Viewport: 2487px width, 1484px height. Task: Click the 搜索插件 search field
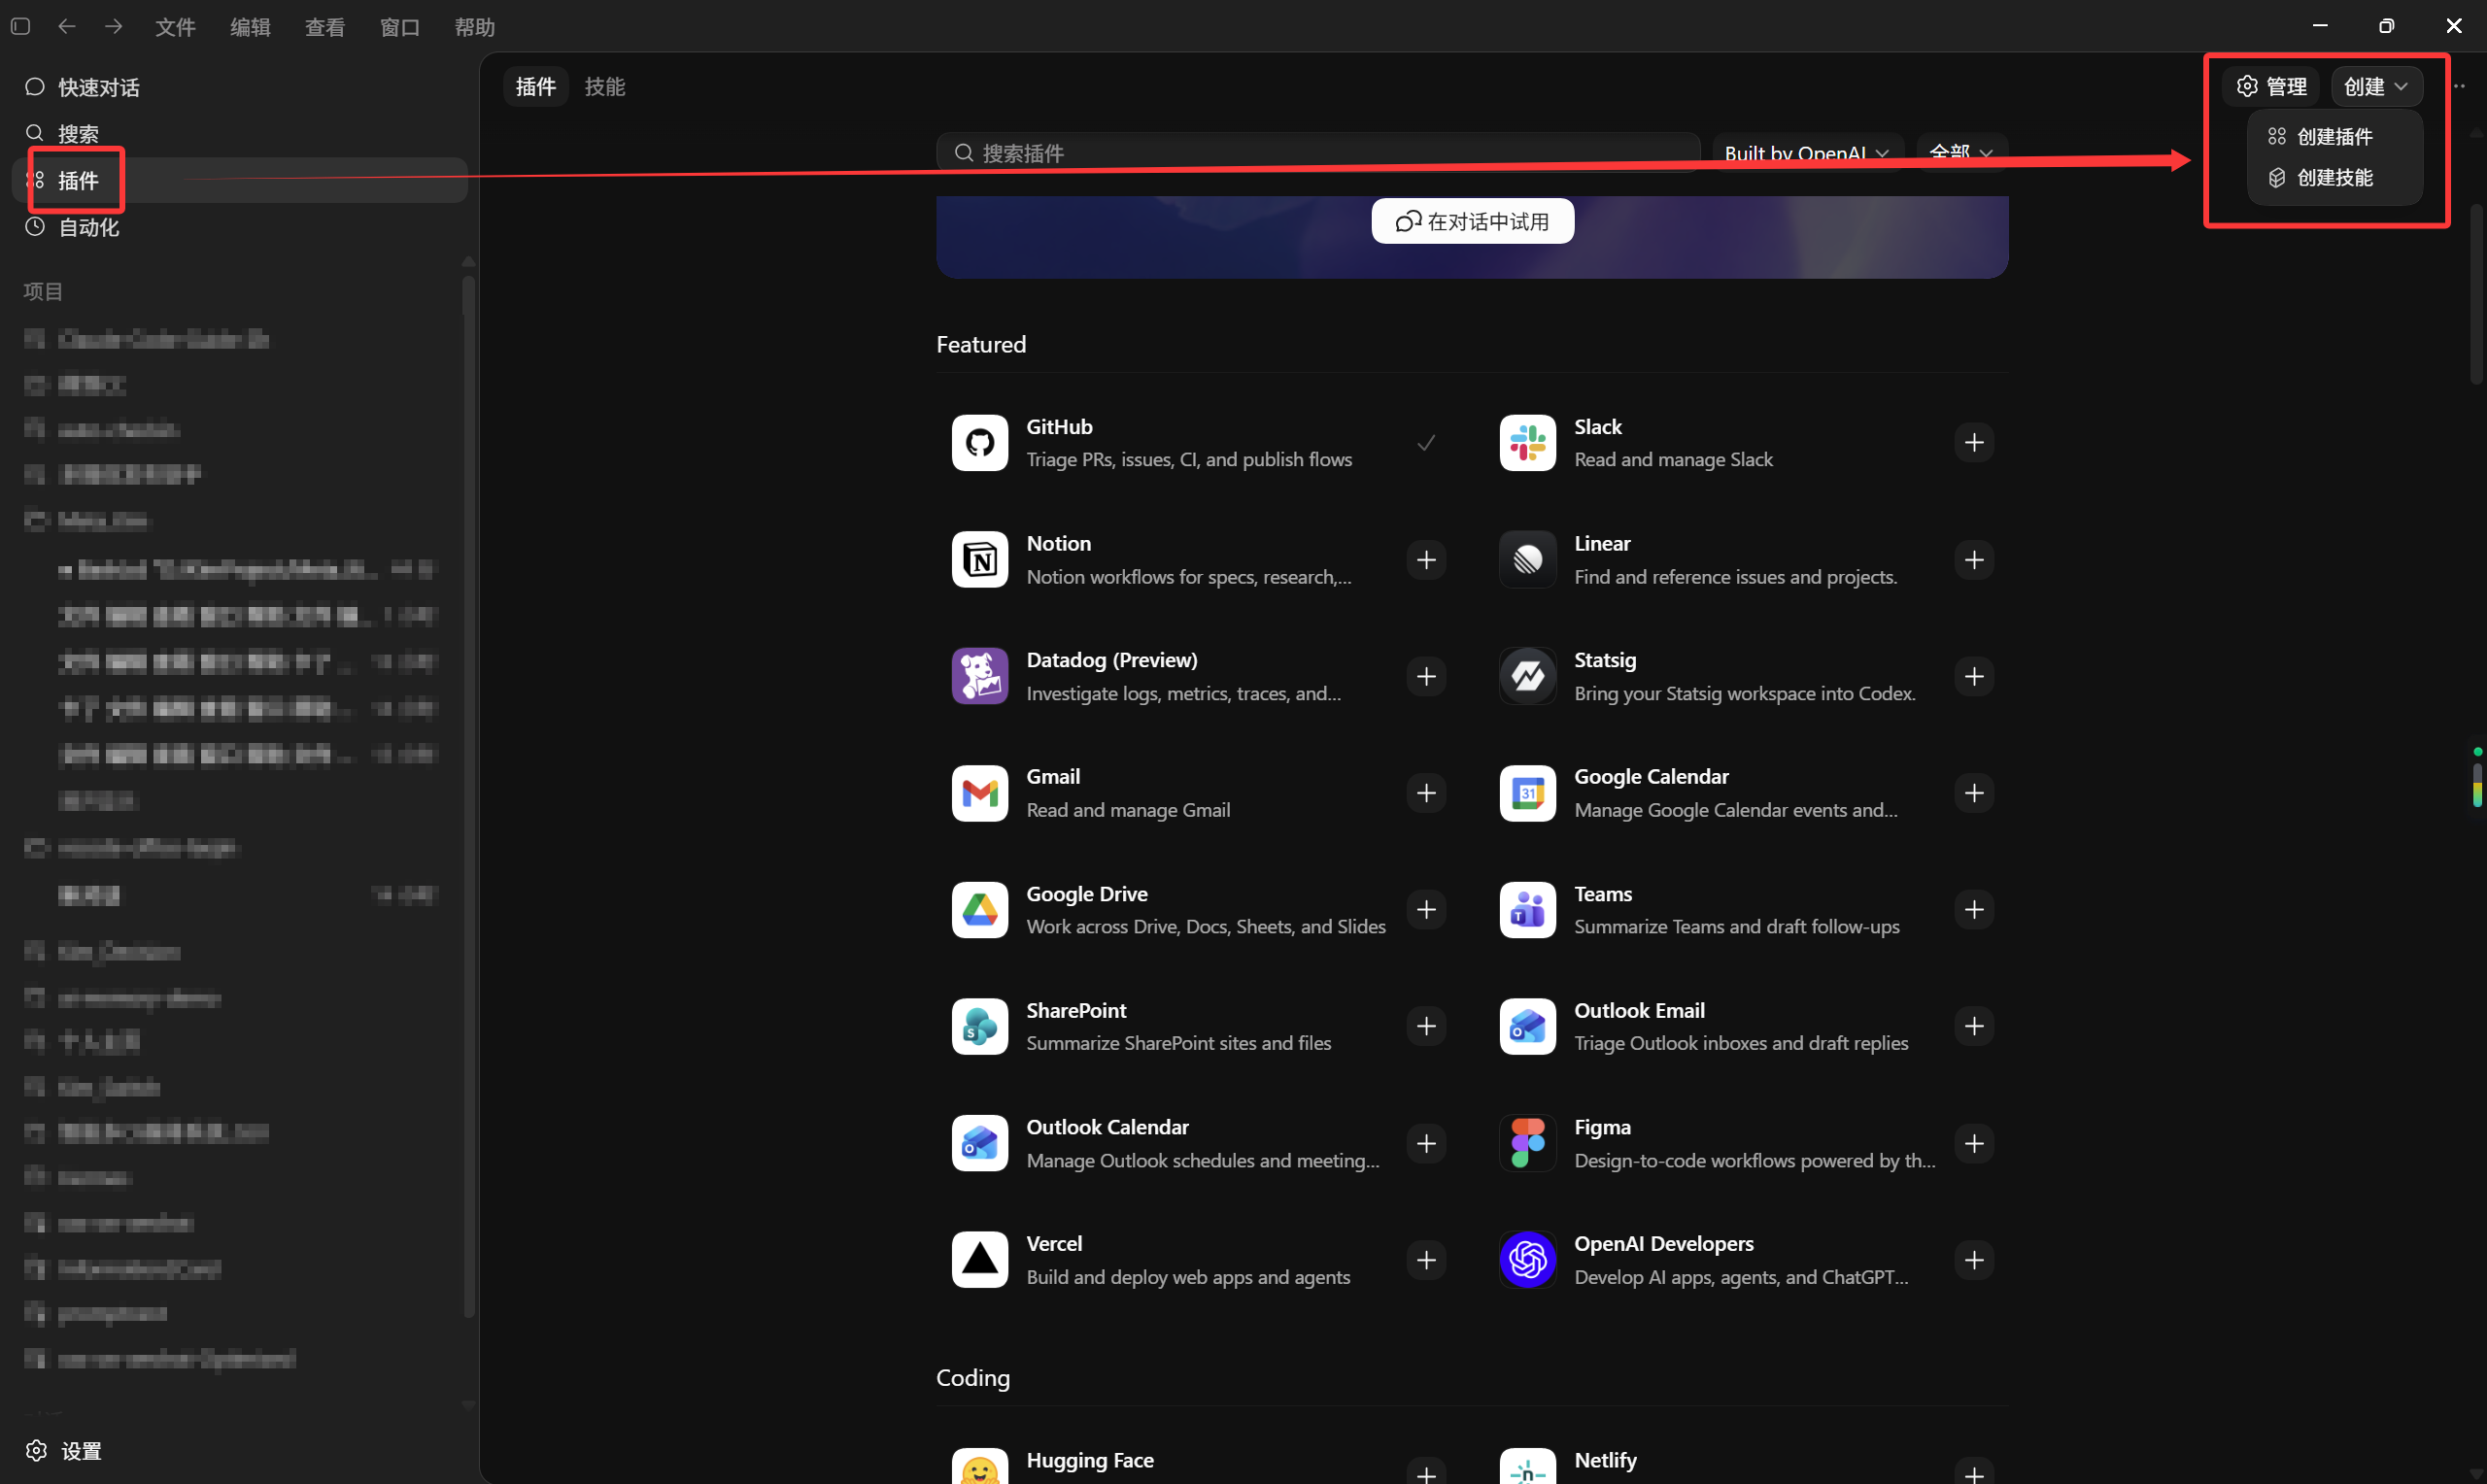pyautogui.click(x=1318, y=153)
